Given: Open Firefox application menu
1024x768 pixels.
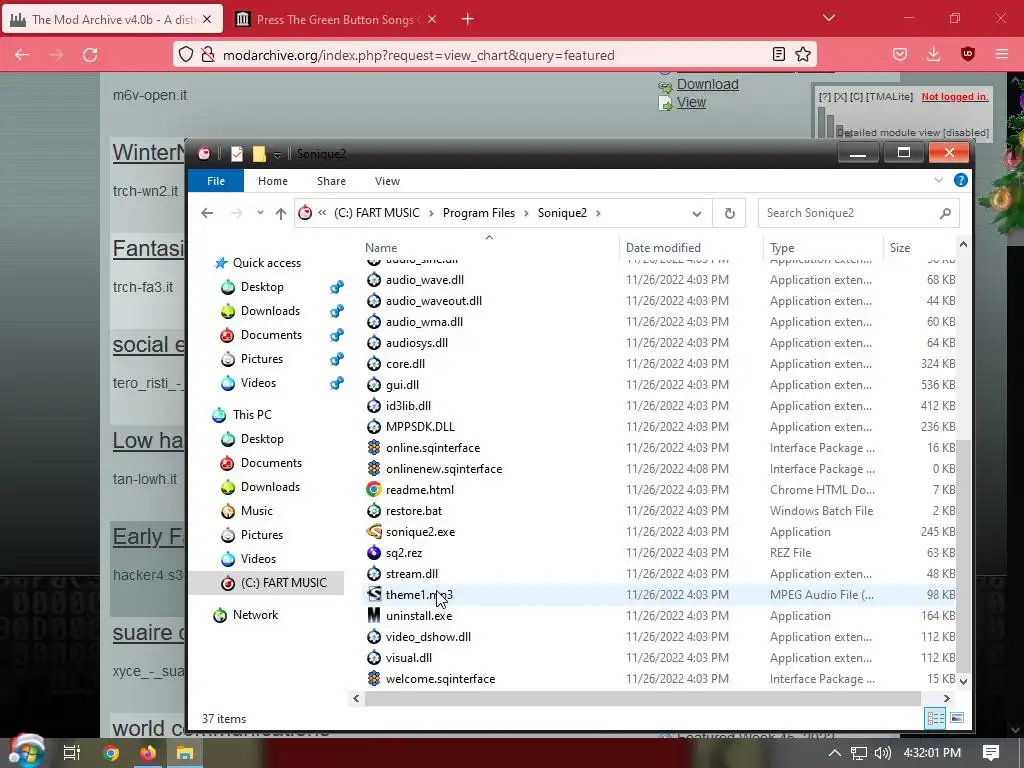Looking at the screenshot, I should (1002, 55).
